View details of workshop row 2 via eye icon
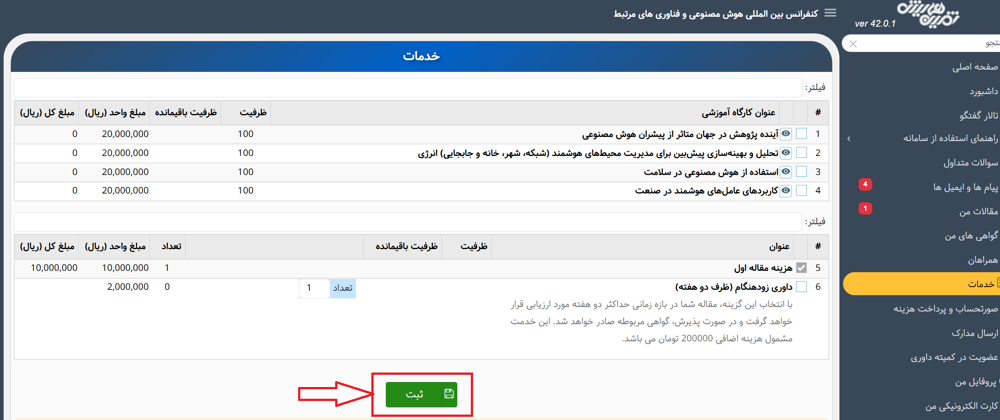The width and height of the screenshot is (1000, 420). tap(786, 153)
